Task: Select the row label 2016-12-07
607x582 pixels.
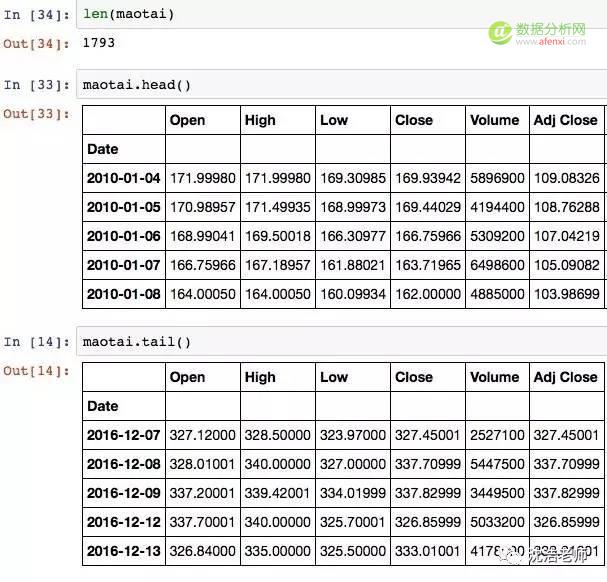Action: (x=123, y=435)
